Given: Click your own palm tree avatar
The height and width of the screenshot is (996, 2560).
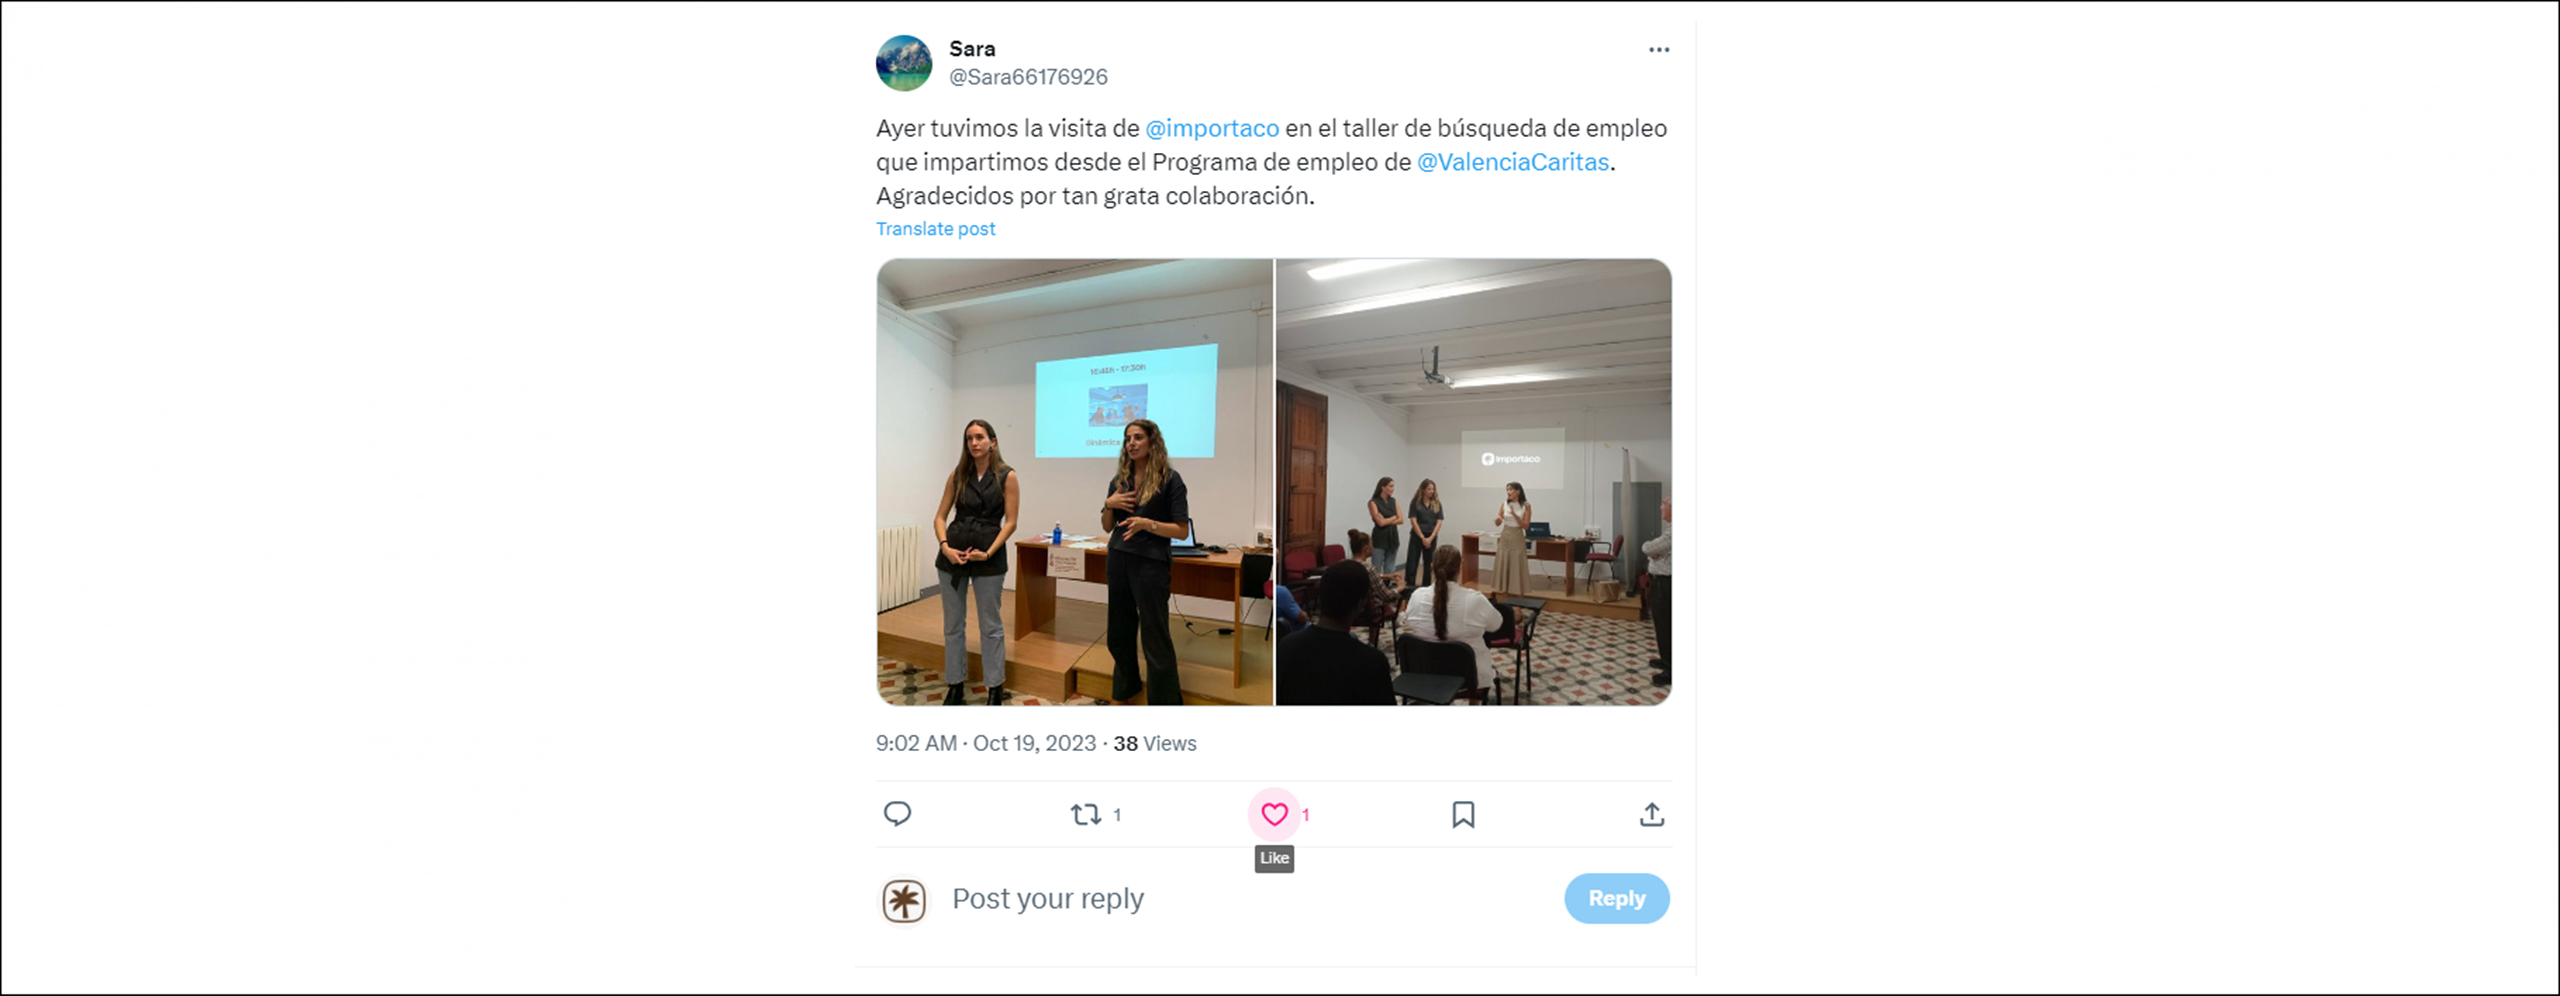Looking at the screenshot, I should click(904, 900).
